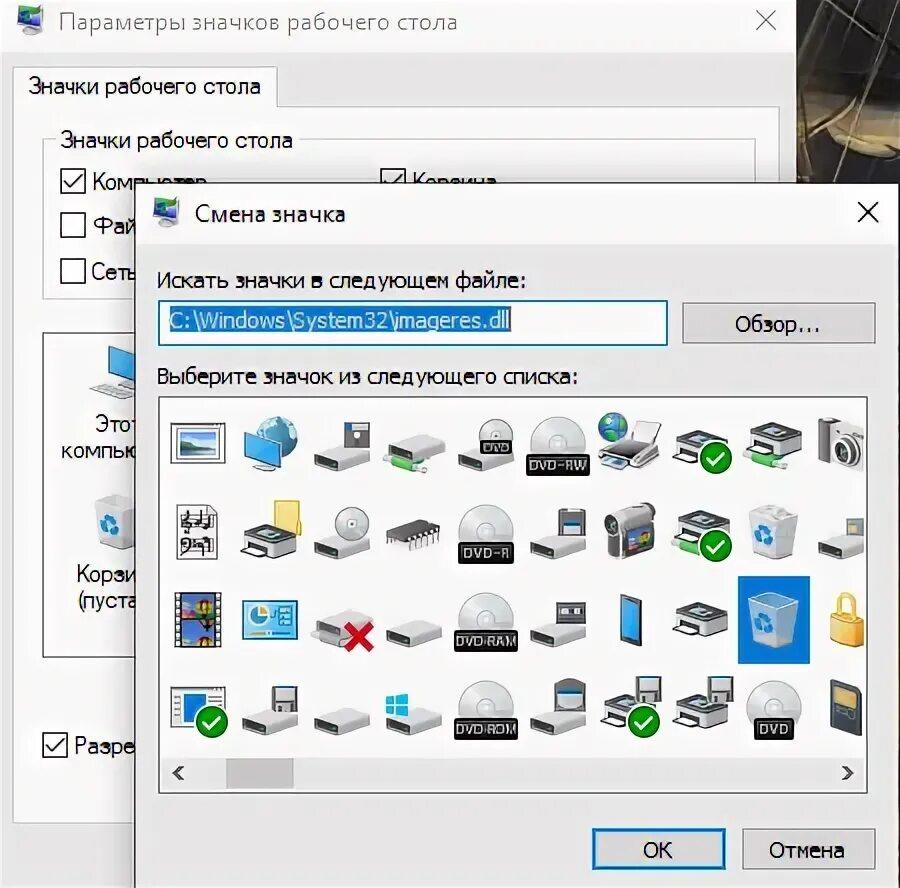This screenshot has width=900, height=888.
Task: Select the film strip video icon
Action: (x=198, y=620)
